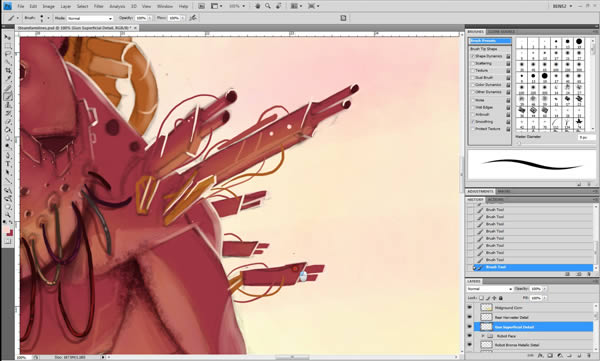Toggle Brushes panel icon in options bar
The height and width of the screenshot is (361, 600).
click(343, 18)
